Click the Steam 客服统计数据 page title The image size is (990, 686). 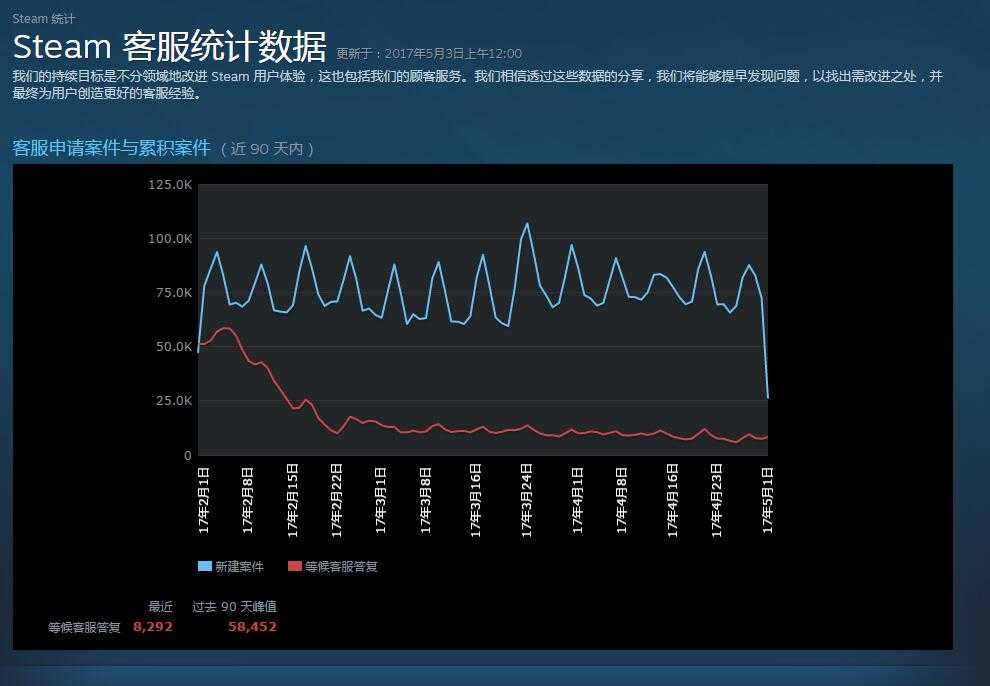[x=169, y=47]
